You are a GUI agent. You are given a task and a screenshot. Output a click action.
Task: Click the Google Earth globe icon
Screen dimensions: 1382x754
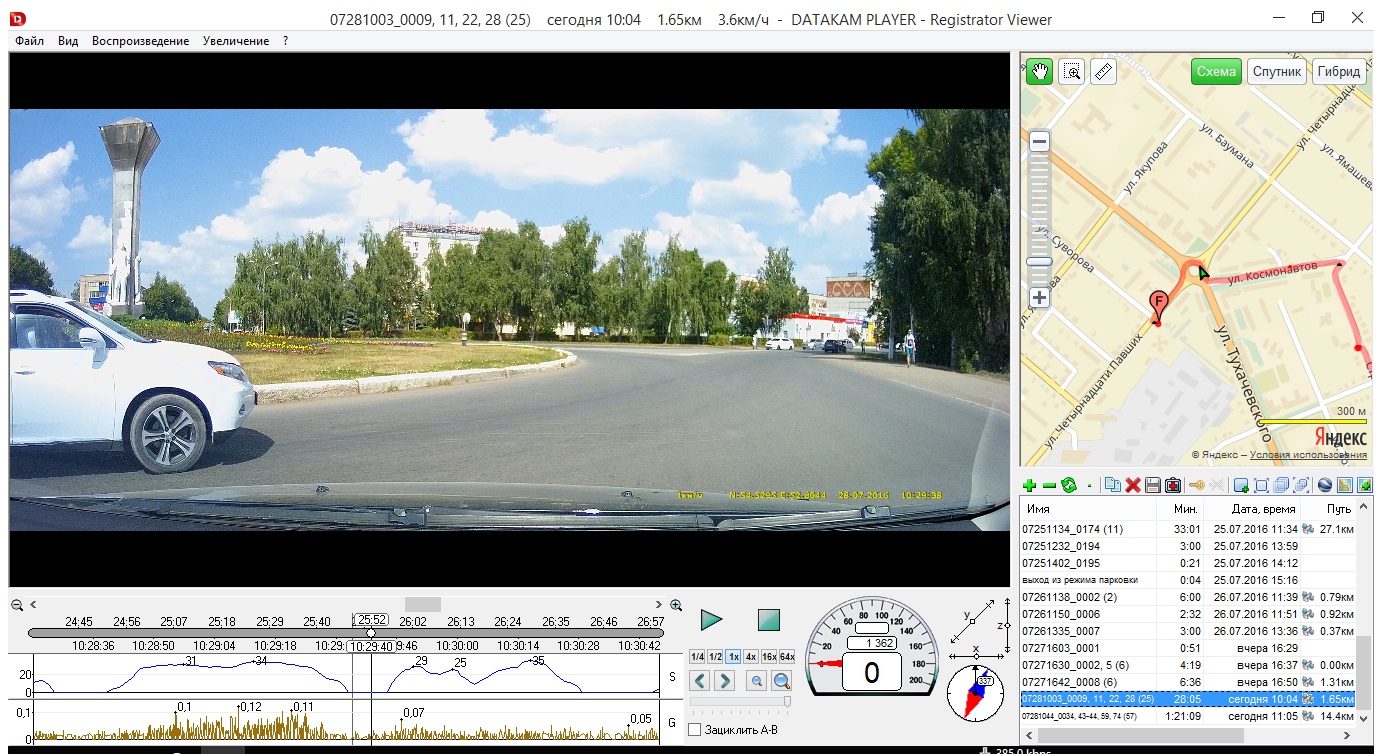pos(1325,486)
